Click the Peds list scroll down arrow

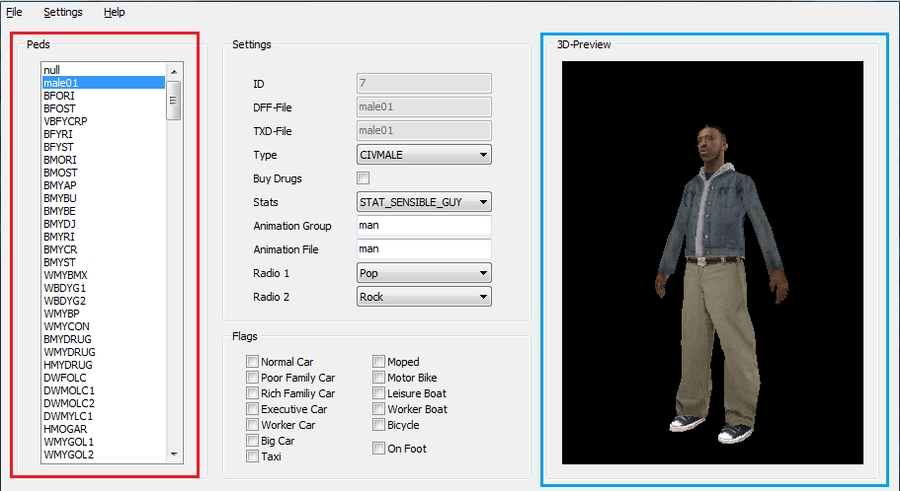tap(173, 454)
